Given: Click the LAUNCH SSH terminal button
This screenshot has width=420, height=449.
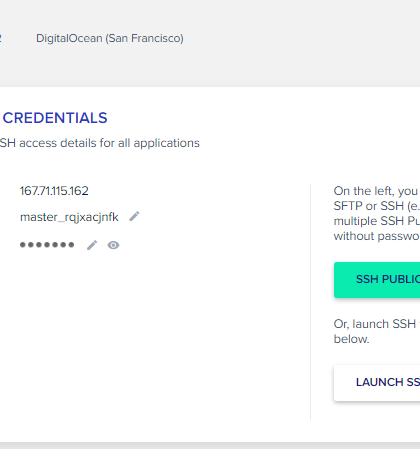Looking at the screenshot, I should (377, 383).
